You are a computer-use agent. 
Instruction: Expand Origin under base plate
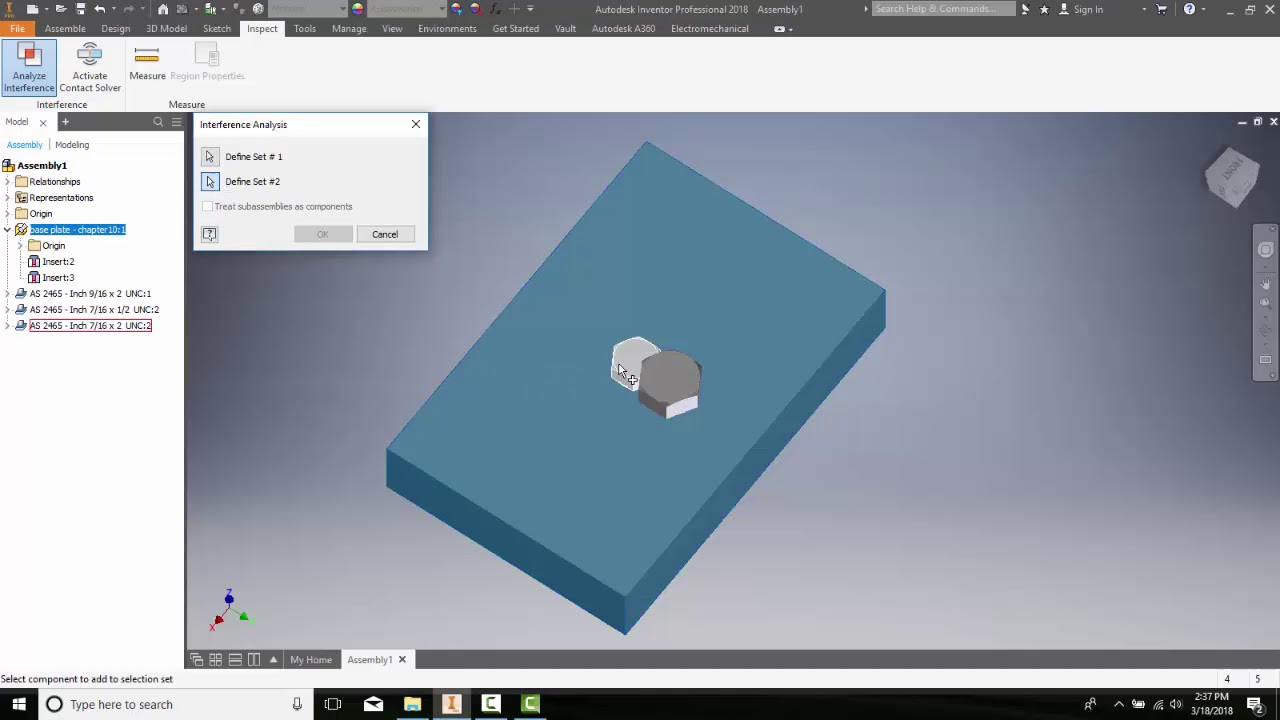(x=21, y=246)
